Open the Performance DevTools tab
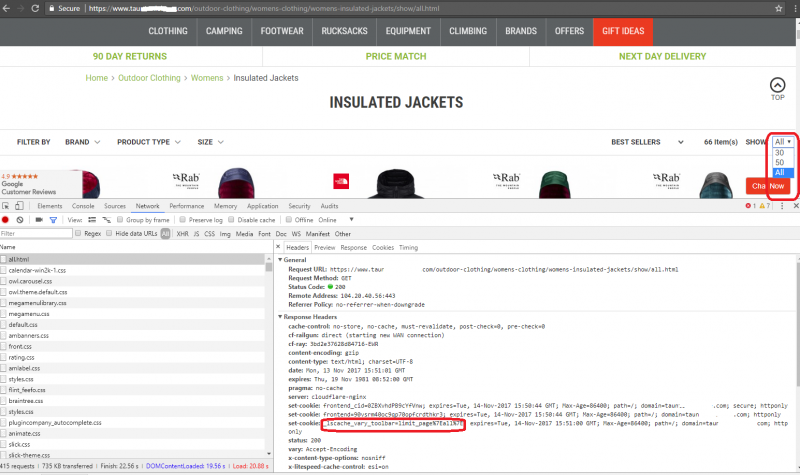Screen dimensions: 800x475 pos(187,206)
